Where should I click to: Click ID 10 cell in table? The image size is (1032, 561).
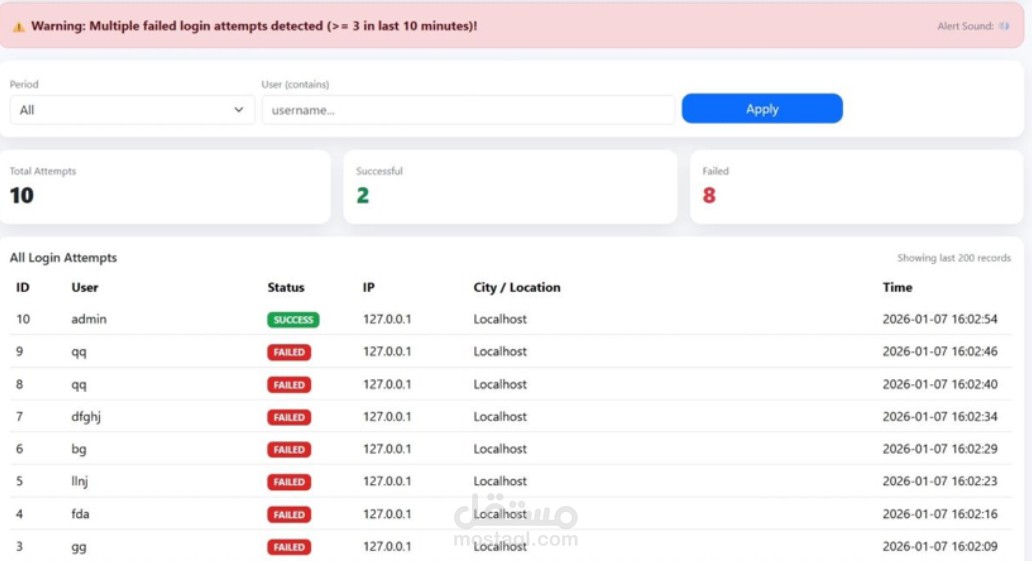(23, 319)
